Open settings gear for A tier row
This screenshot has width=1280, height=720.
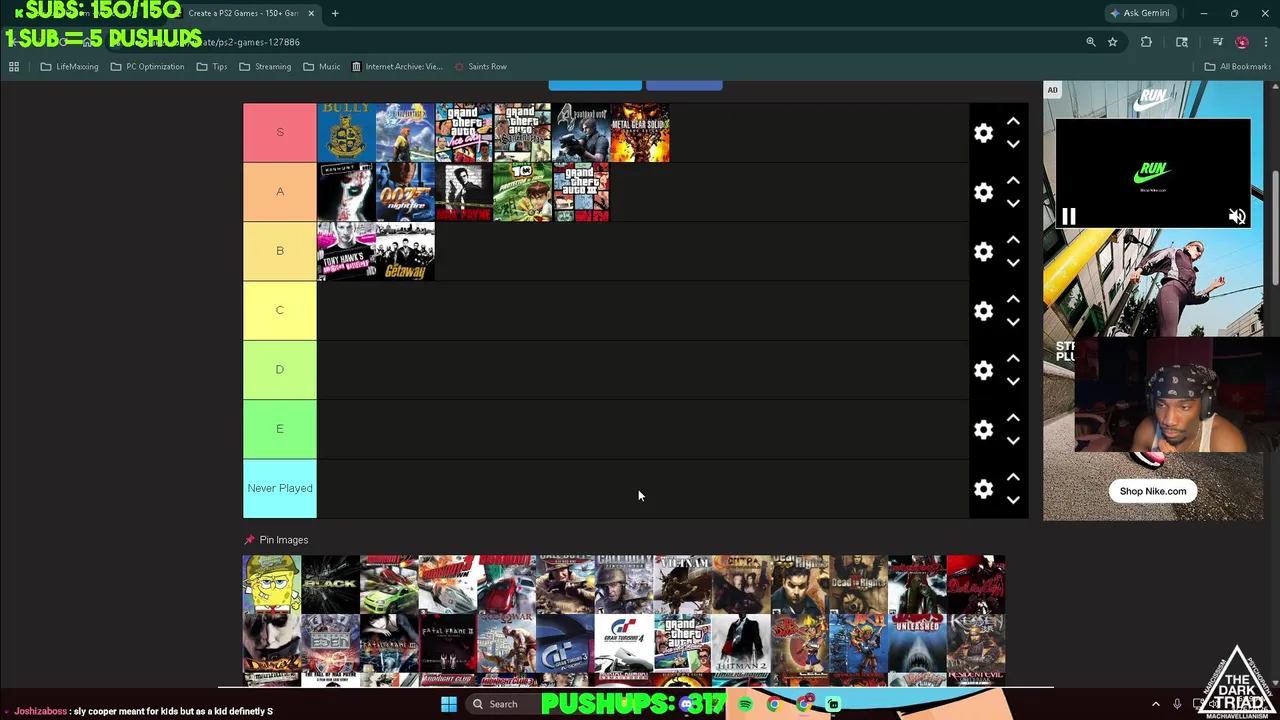pyautogui.click(x=984, y=192)
